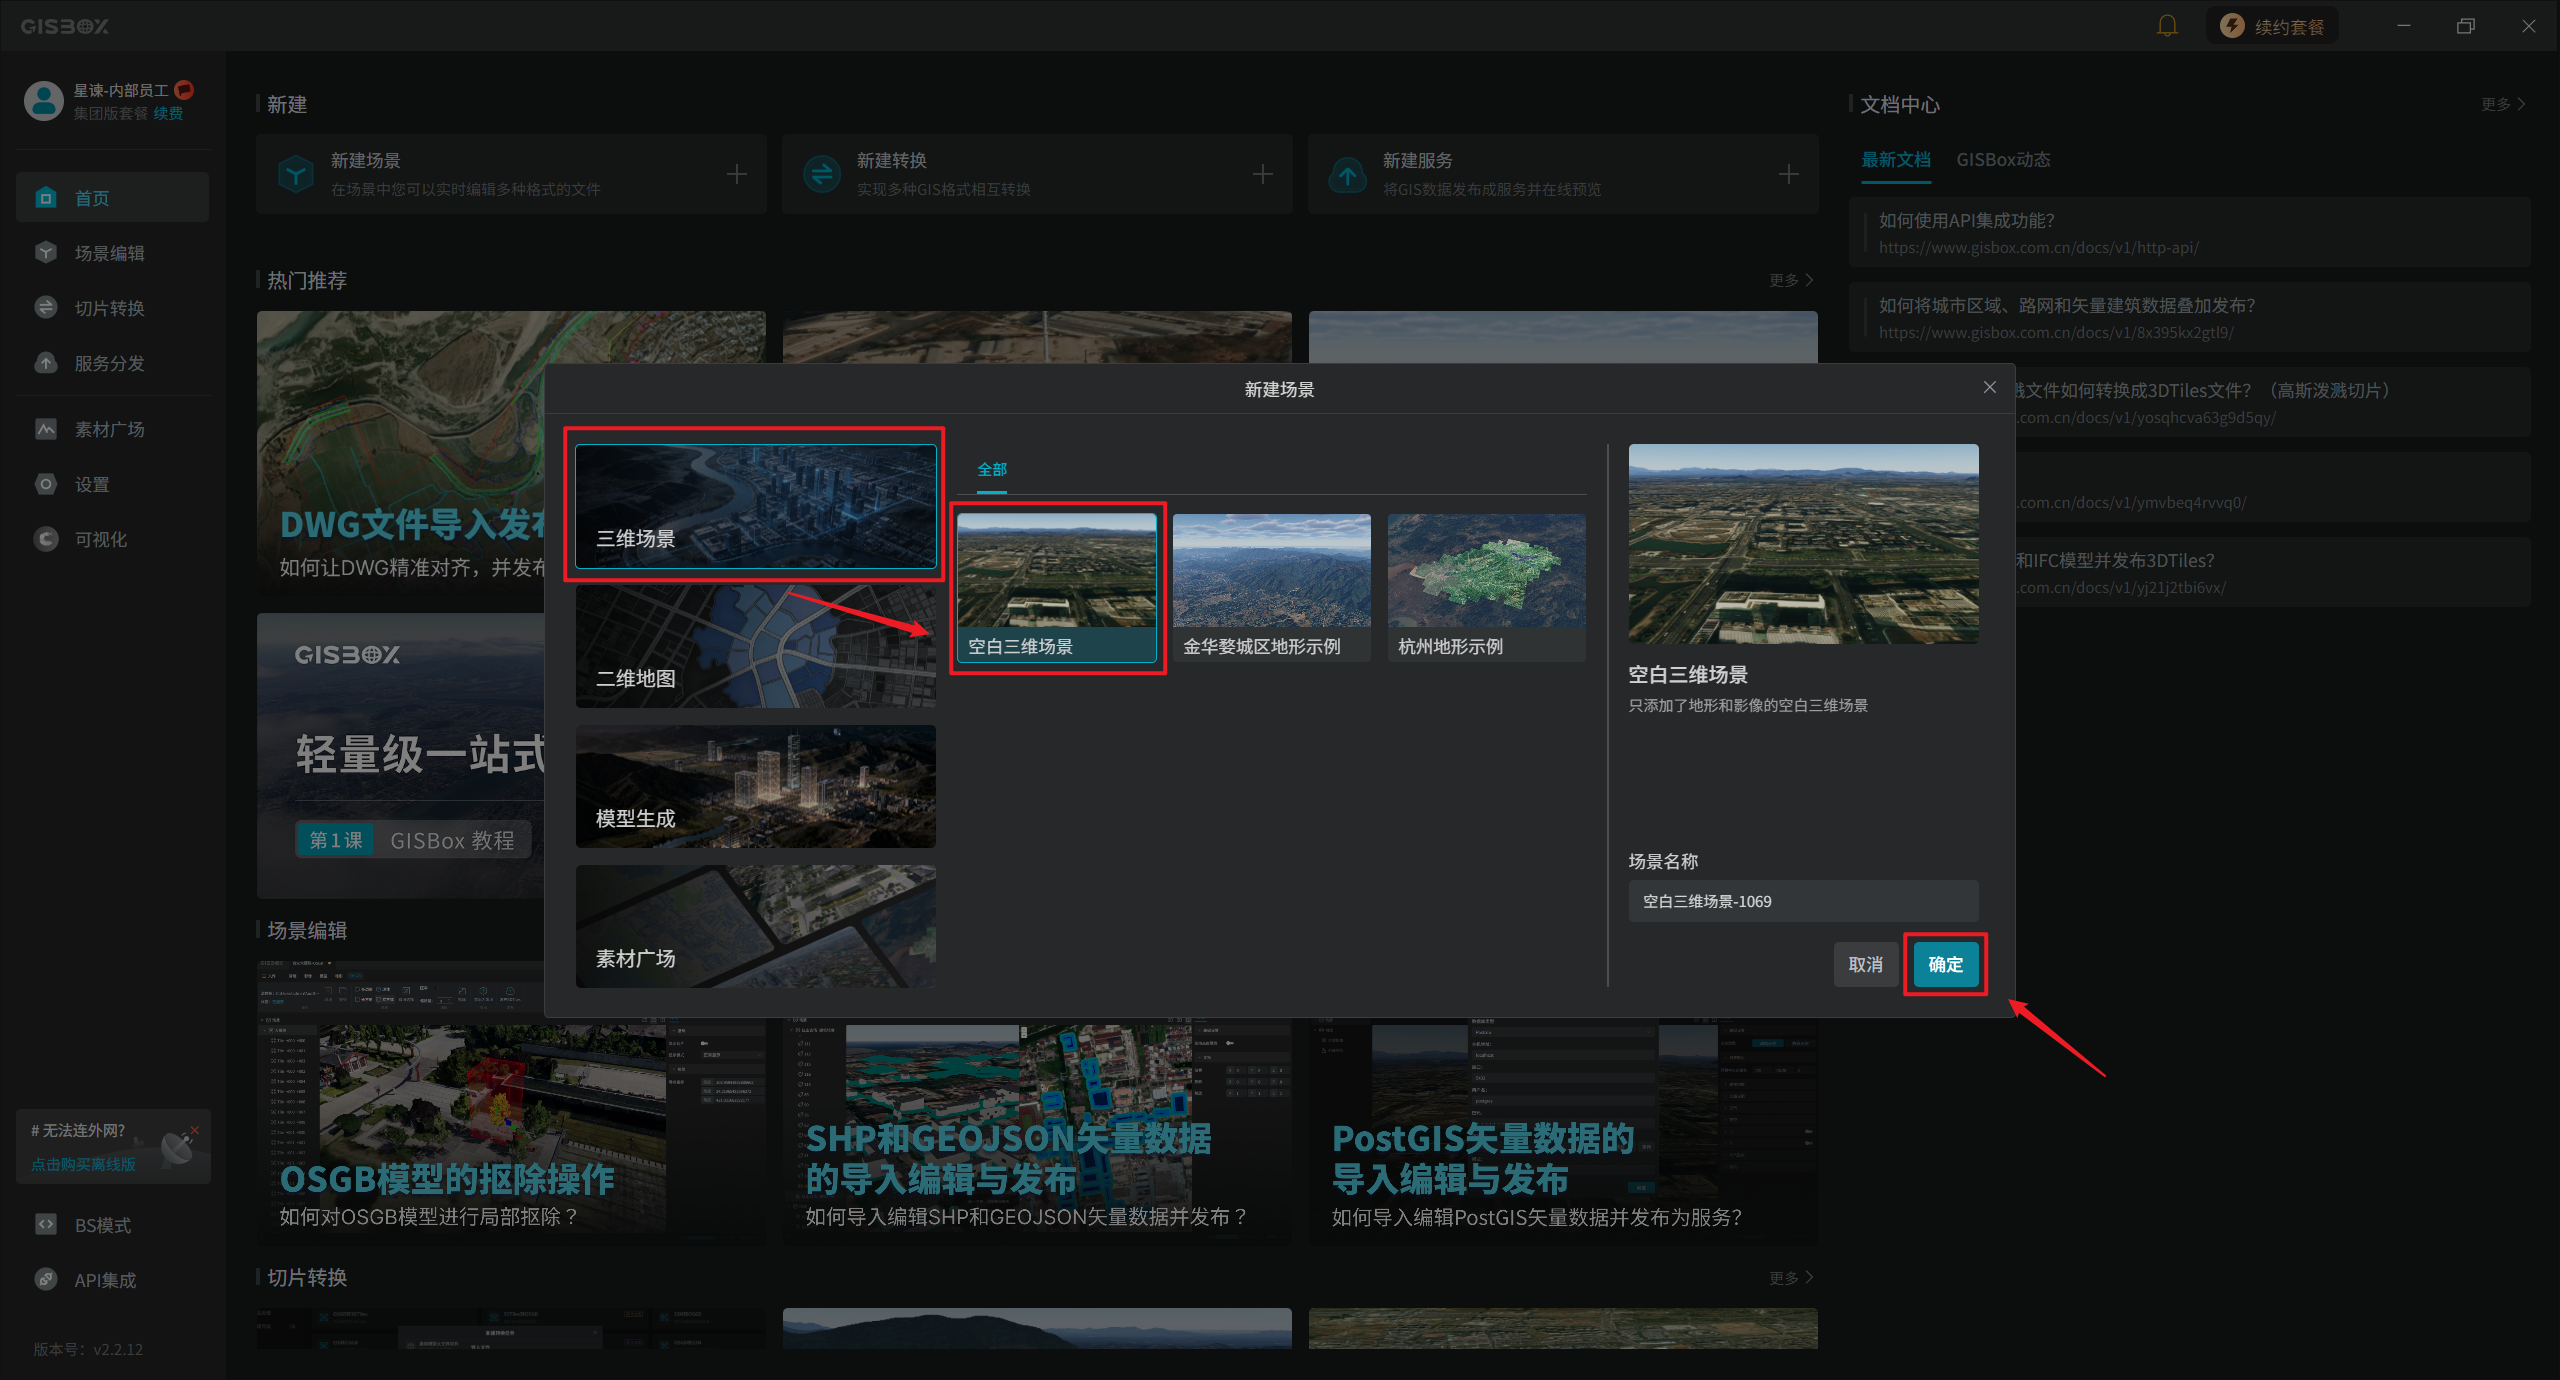The image size is (2560, 1380).
Task: Open the 设置 gear icon
Action: (46, 484)
